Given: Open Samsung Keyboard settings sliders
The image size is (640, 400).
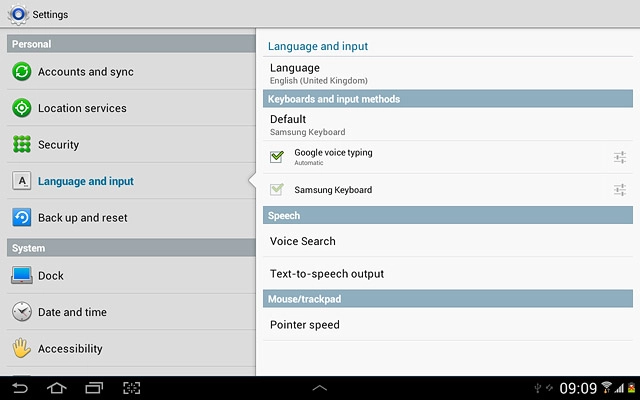Looking at the screenshot, I should (620, 190).
